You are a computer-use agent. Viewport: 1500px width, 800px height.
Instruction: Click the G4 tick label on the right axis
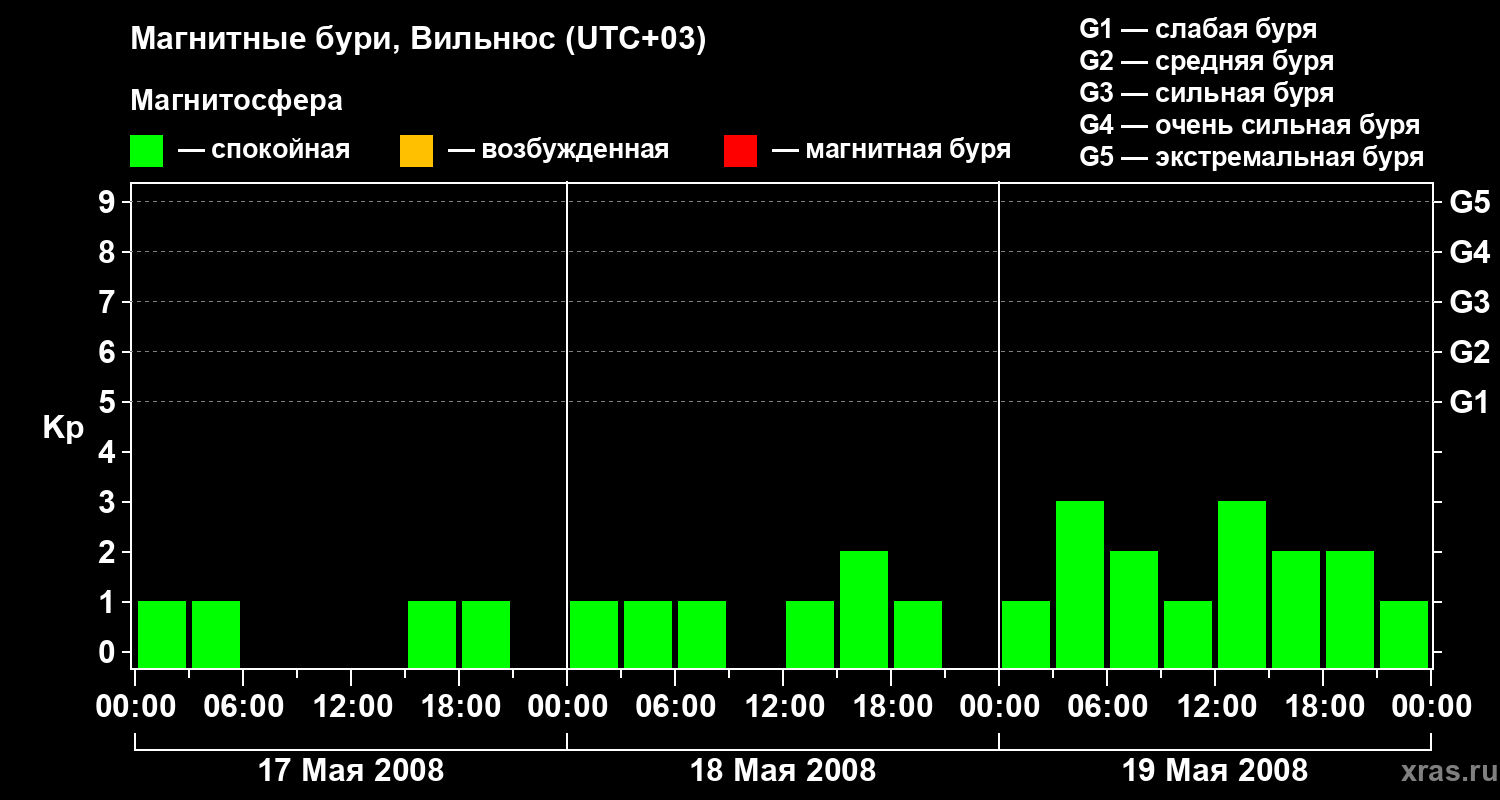click(x=1470, y=252)
